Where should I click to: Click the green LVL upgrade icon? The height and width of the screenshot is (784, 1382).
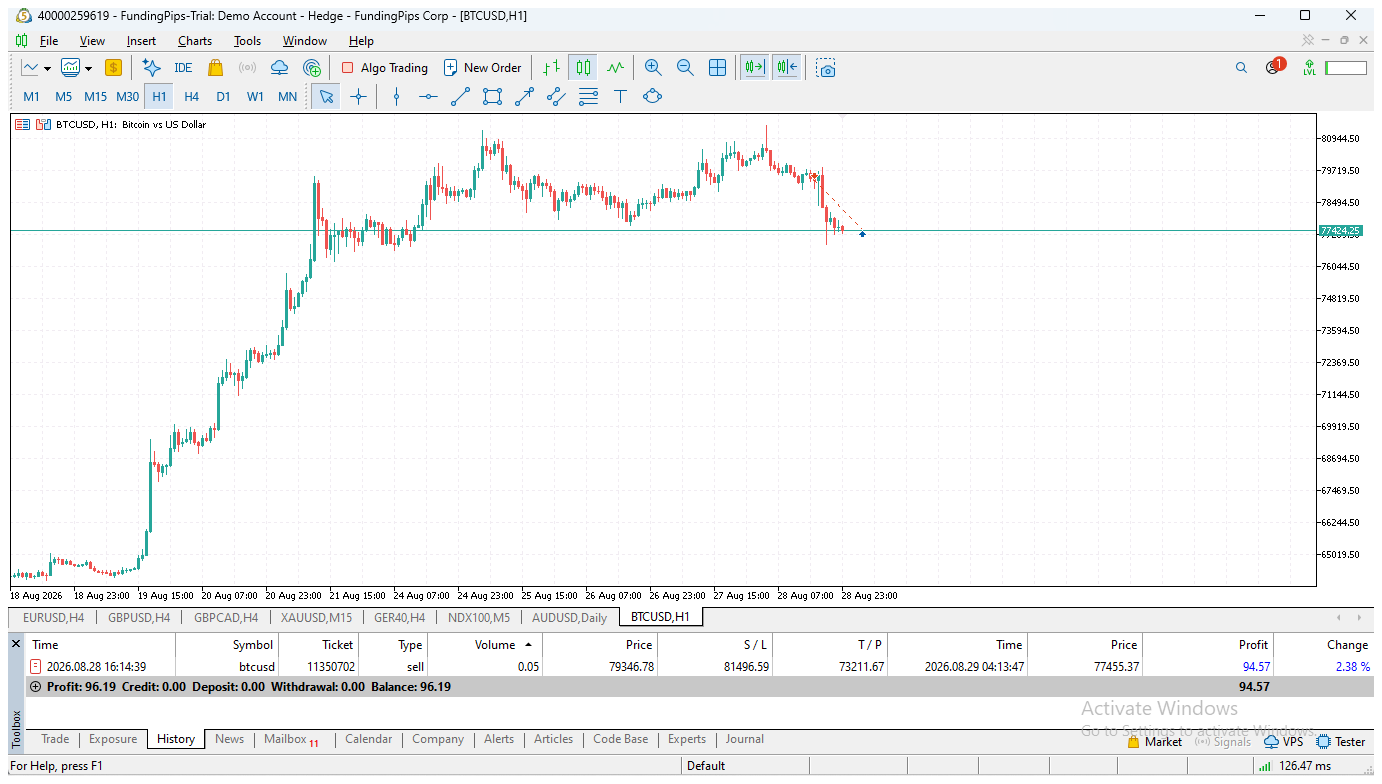[x=1309, y=68]
